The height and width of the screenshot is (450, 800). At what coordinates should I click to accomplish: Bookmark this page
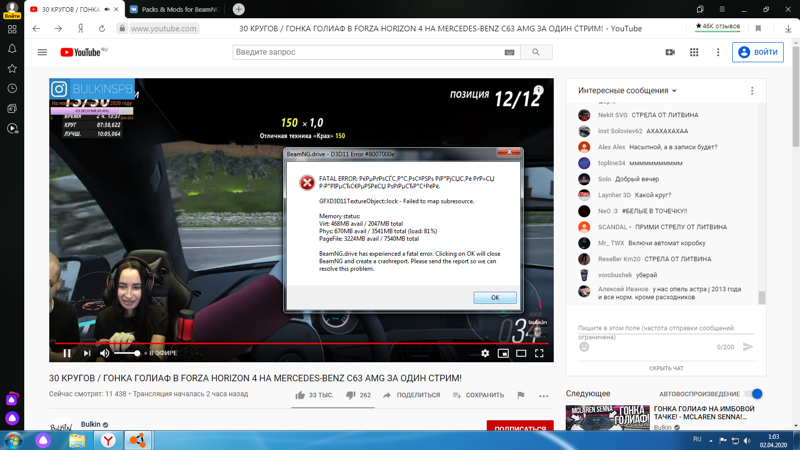[758, 29]
